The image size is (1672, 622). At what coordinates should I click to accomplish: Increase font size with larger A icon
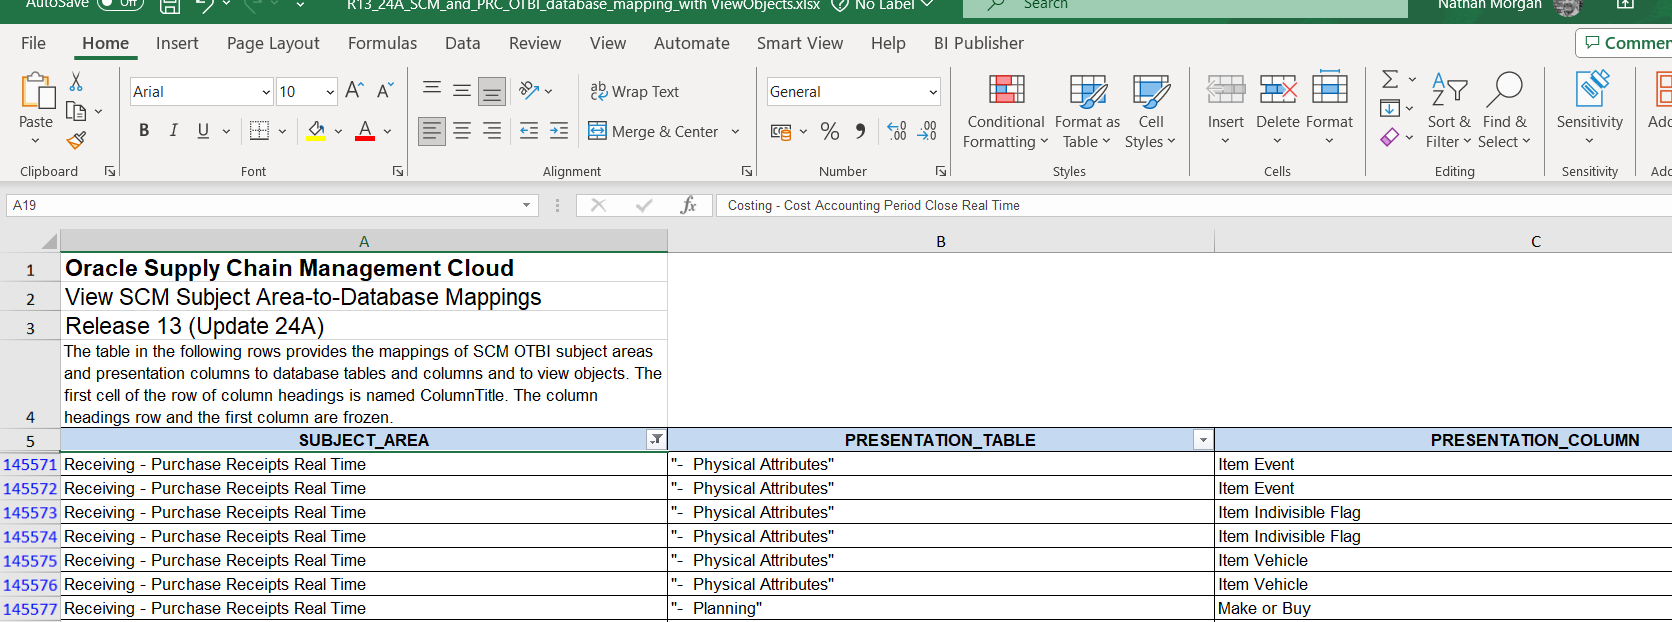click(354, 91)
